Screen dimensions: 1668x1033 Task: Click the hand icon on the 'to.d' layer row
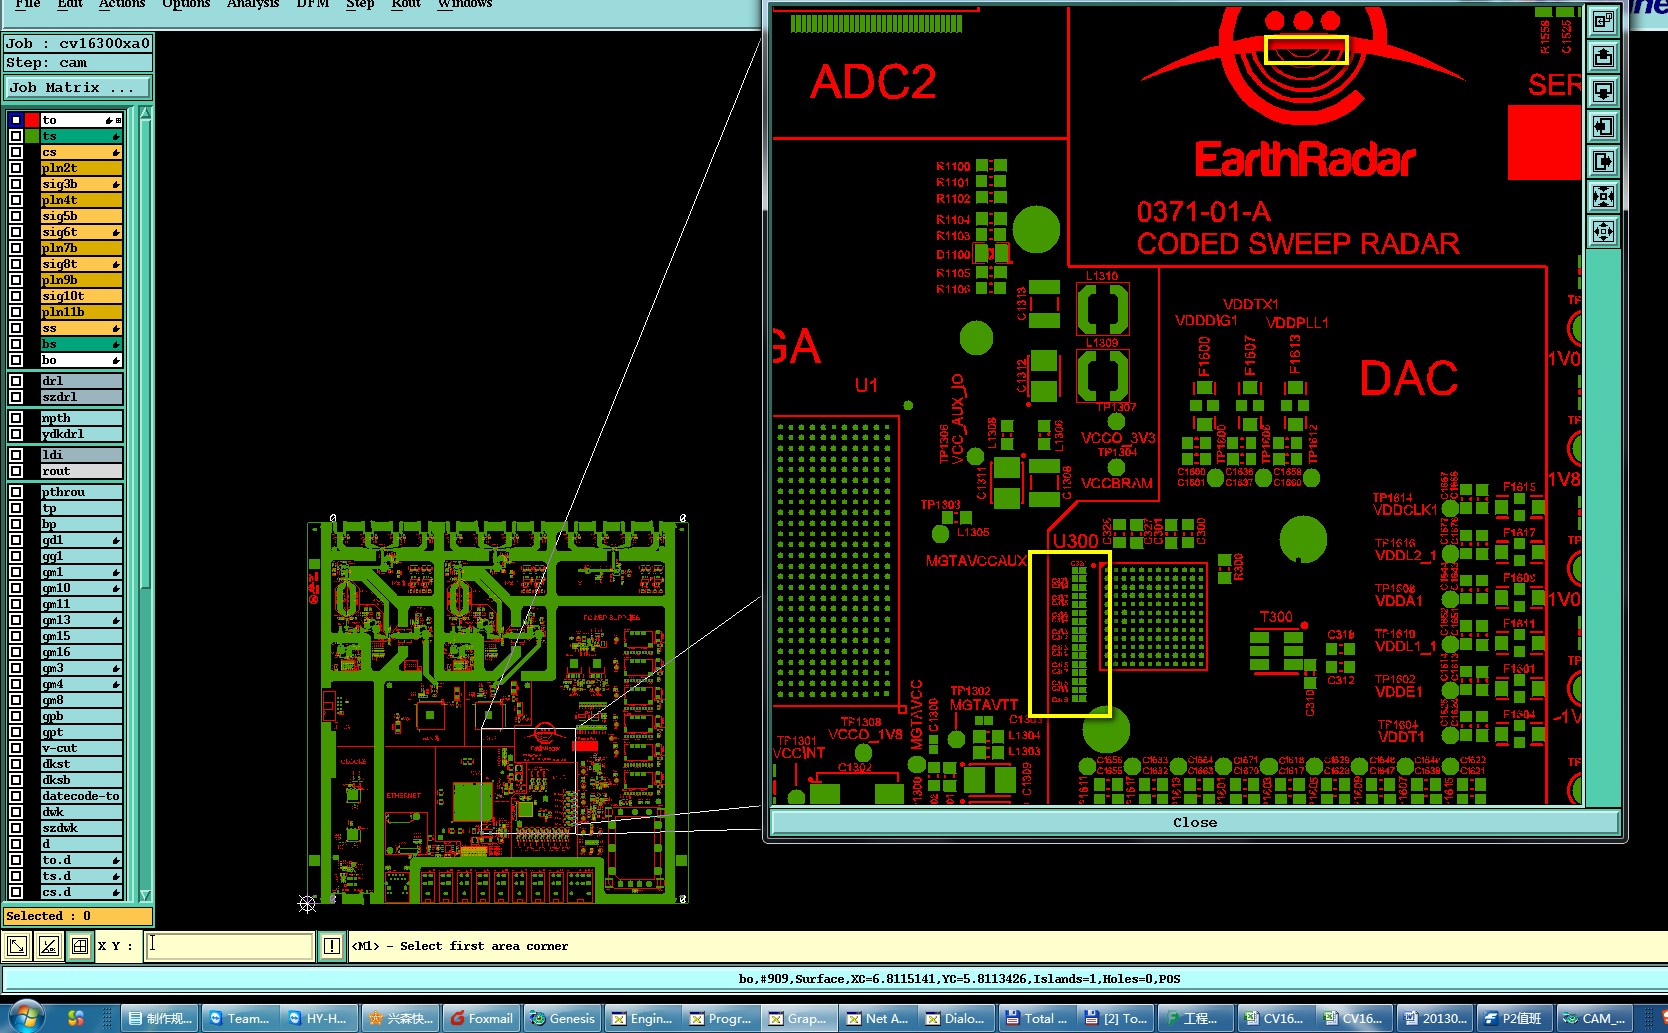coord(116,860)
